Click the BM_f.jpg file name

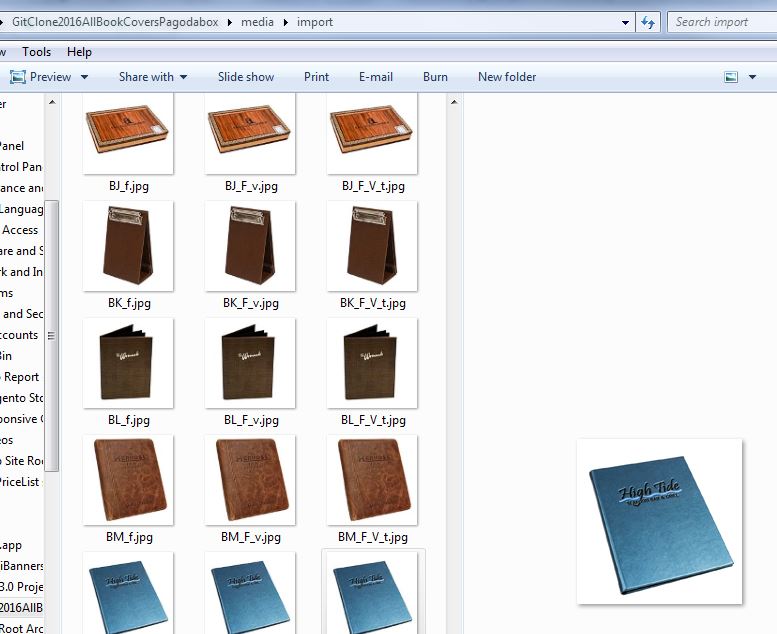coord(129,537)
